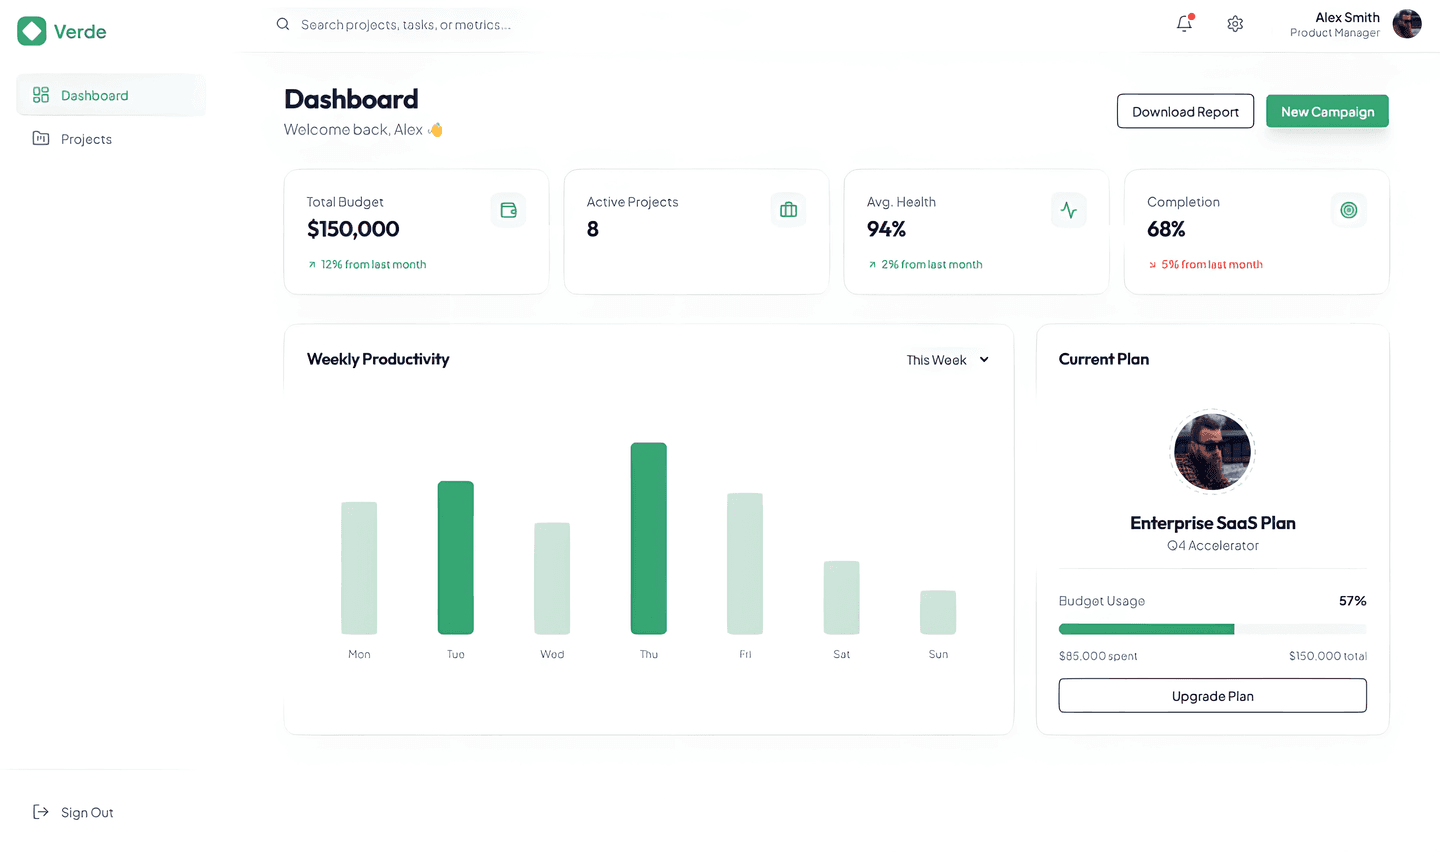Image resolution: width=1440 pixels, height=852 pixels.
Task: Click Upgrade Plan on the Current Plan card
Action: click(1212, 695)
